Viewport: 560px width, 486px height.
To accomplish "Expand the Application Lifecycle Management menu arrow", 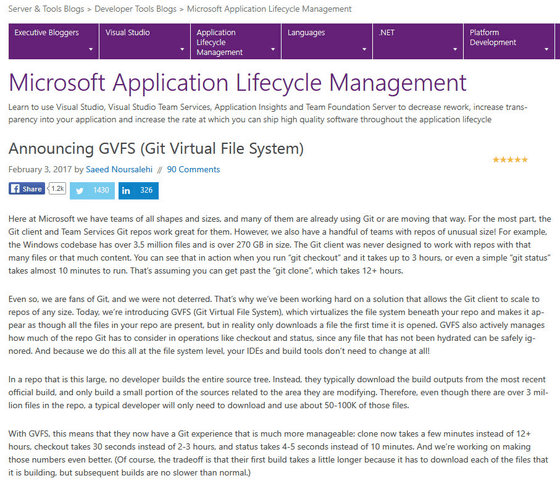I will coord(273,49).
